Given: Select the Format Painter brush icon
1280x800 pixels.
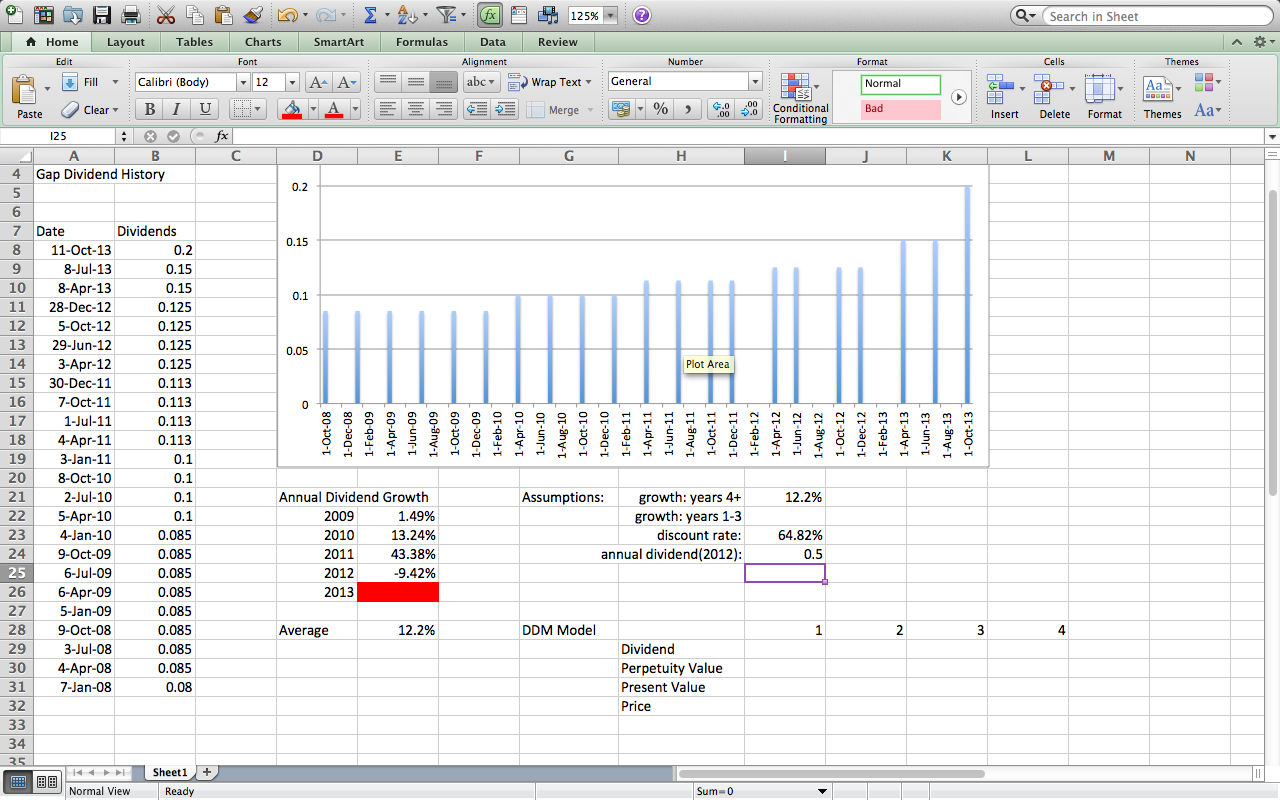Looking at the screenshot, I should click(252, 15).
